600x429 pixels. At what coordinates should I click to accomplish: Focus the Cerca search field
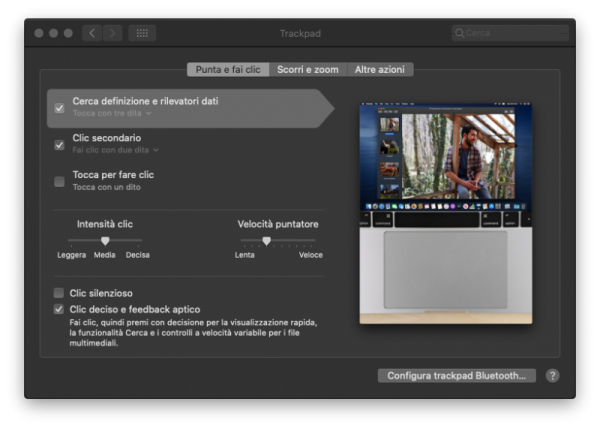(510, 33)
